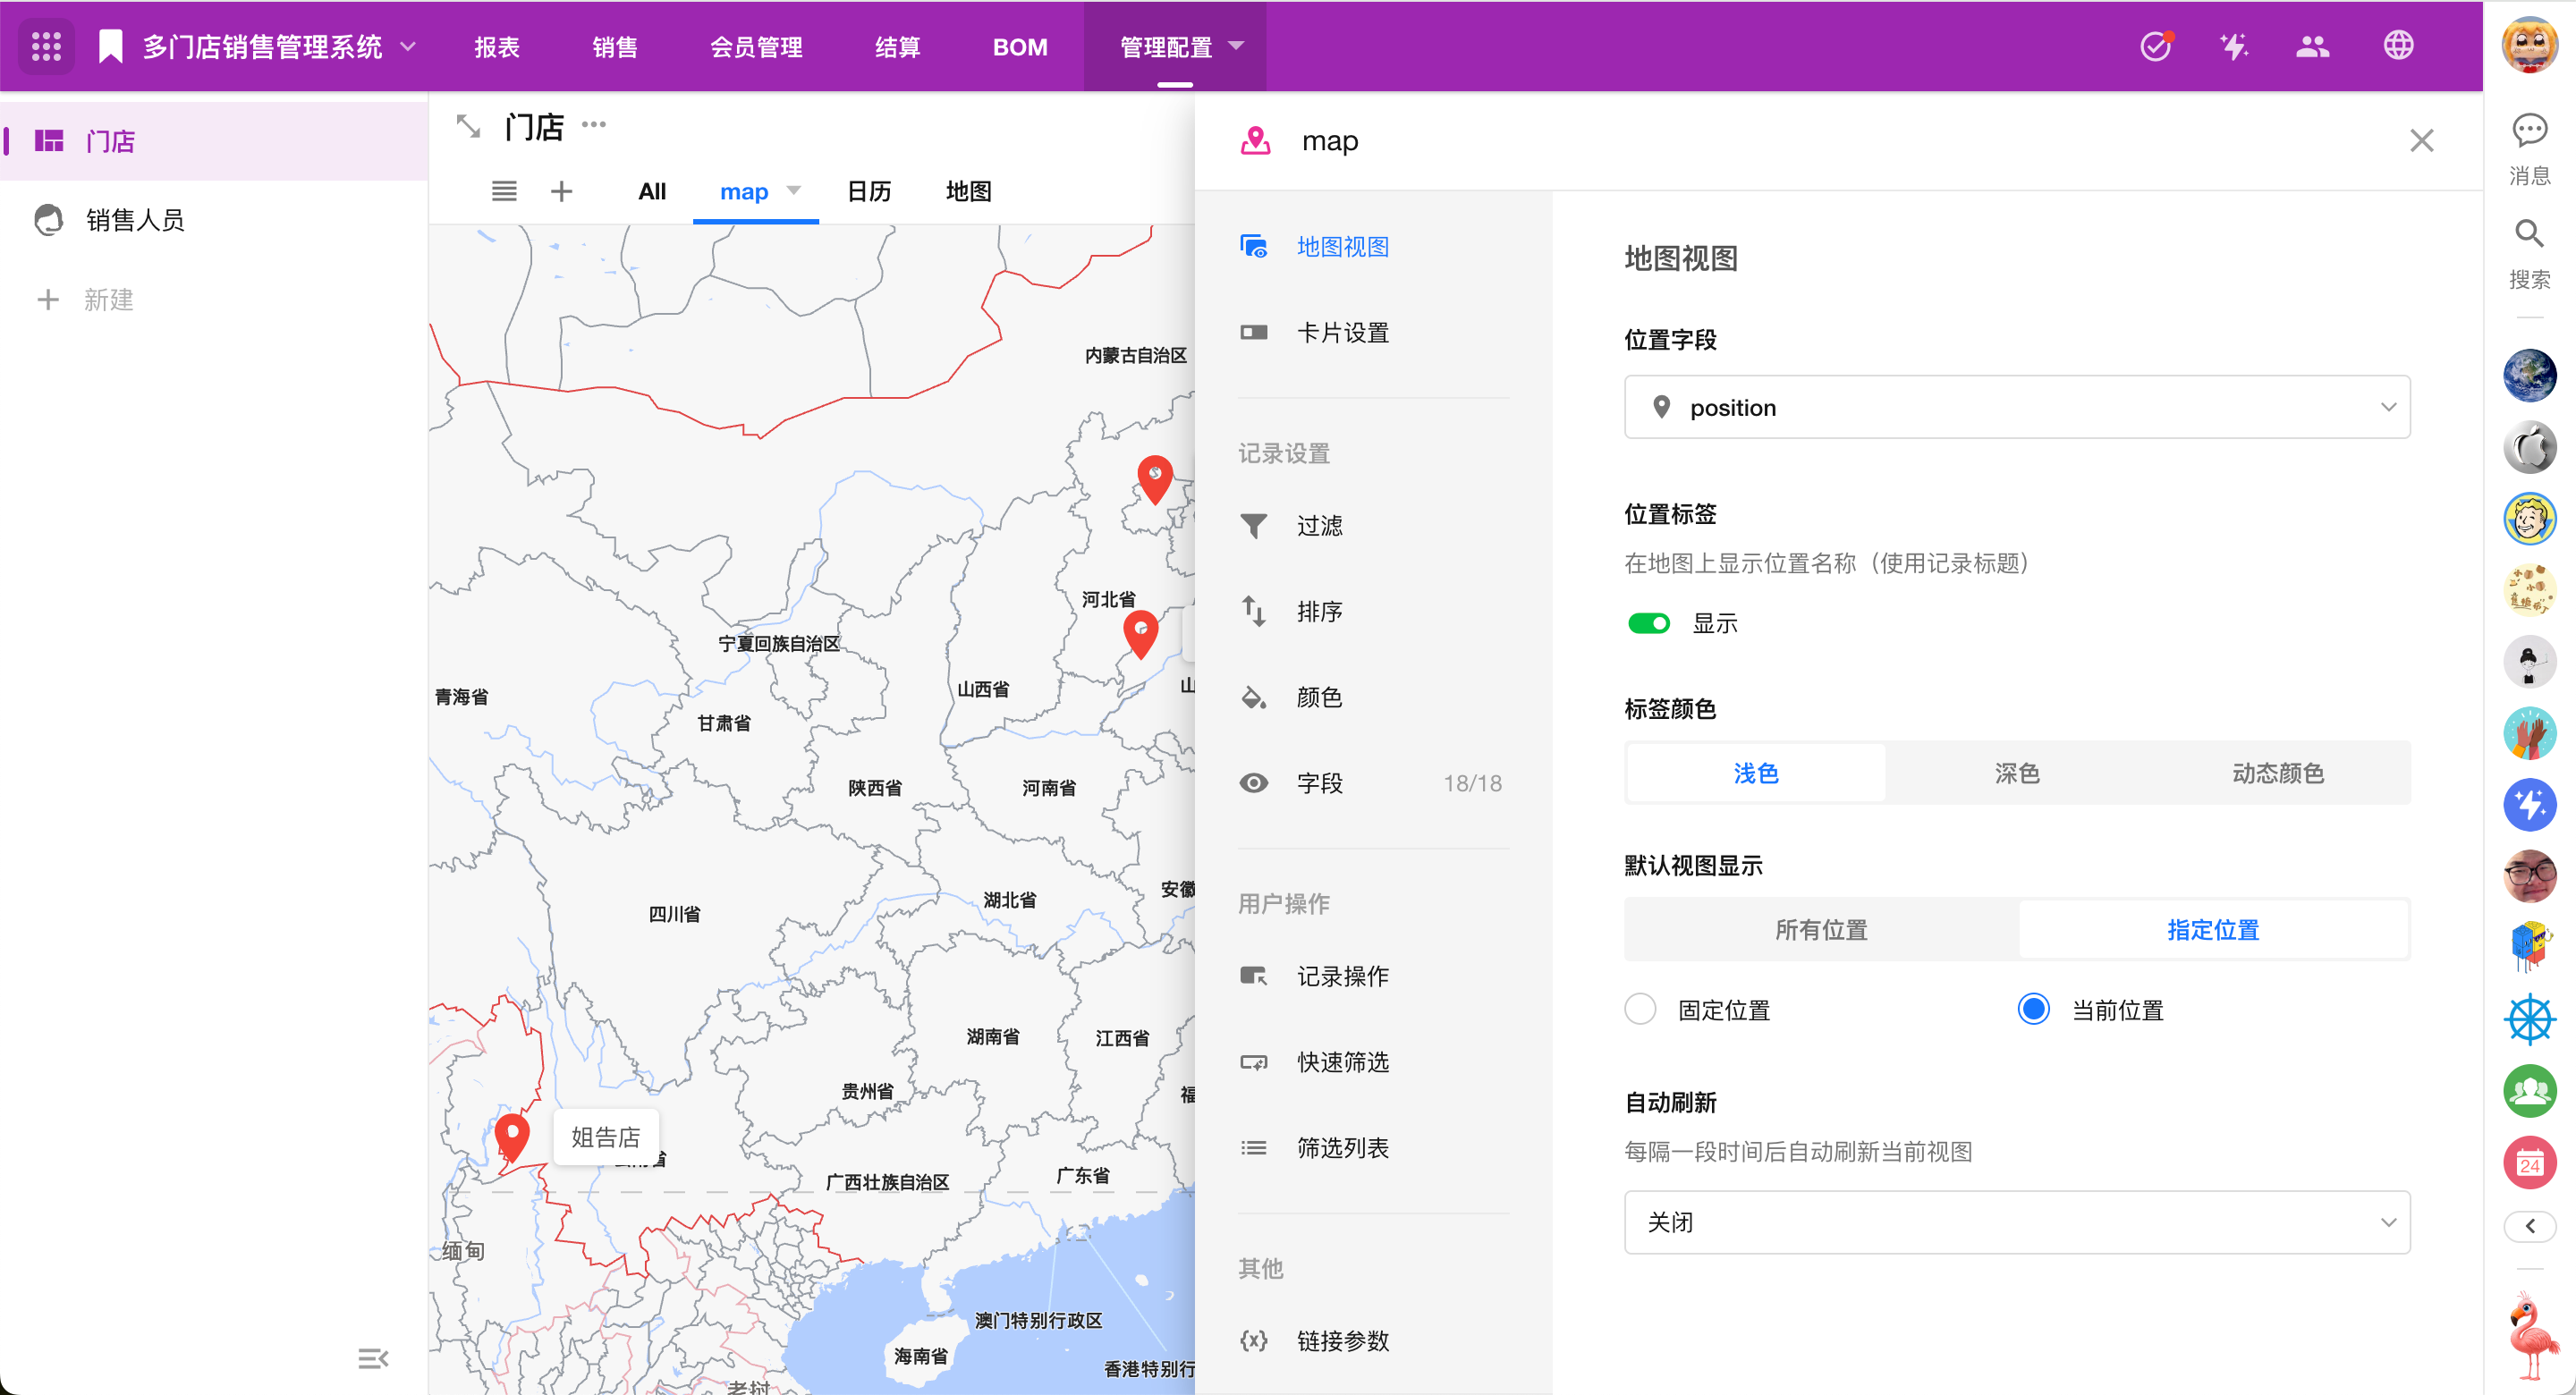Select the 固定位置 radio button
The height and width of the screenshot is (1395, 2576).
coord(1640,1009)
